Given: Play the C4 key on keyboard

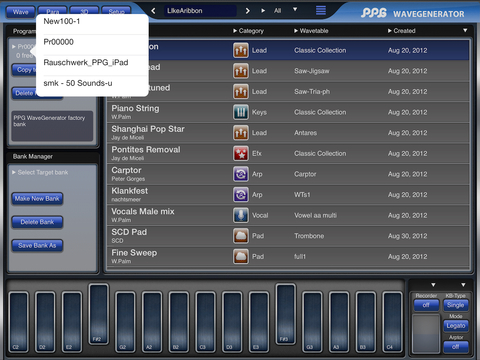Looking at the screenshot, I should pyautogui.click(x=392, y=322).
